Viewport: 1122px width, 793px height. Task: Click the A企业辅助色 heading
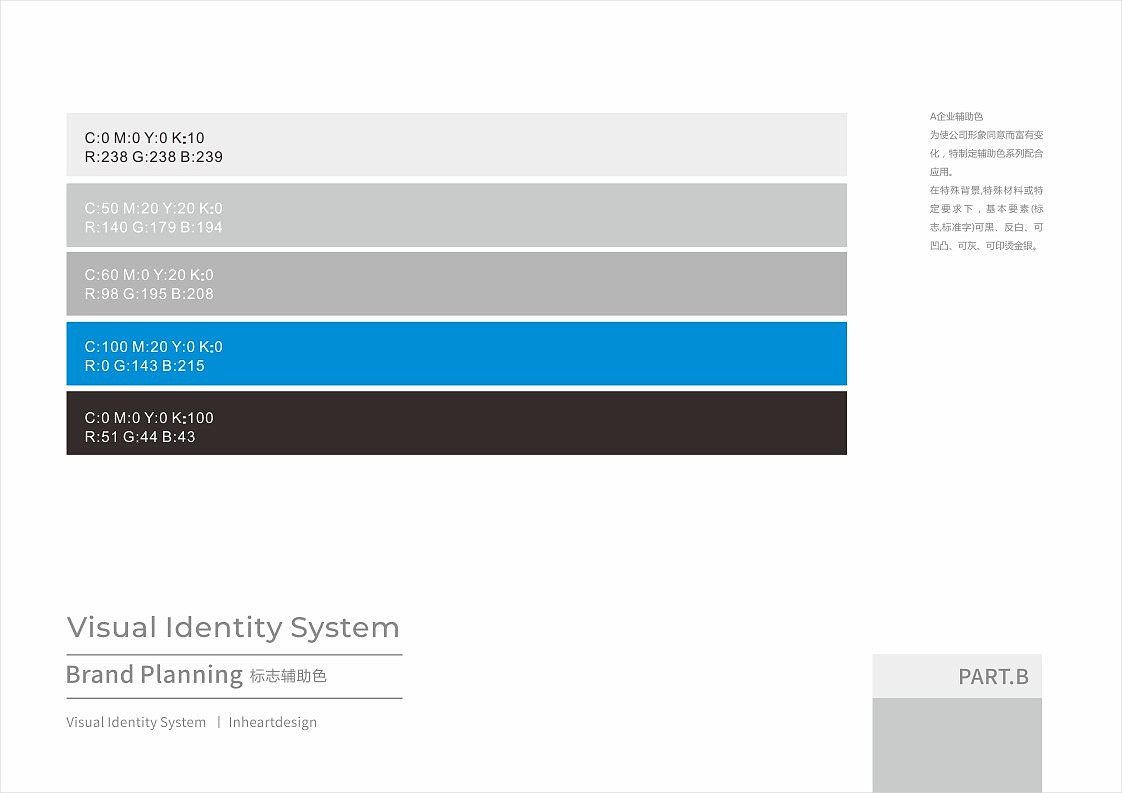tap(957, 116)
